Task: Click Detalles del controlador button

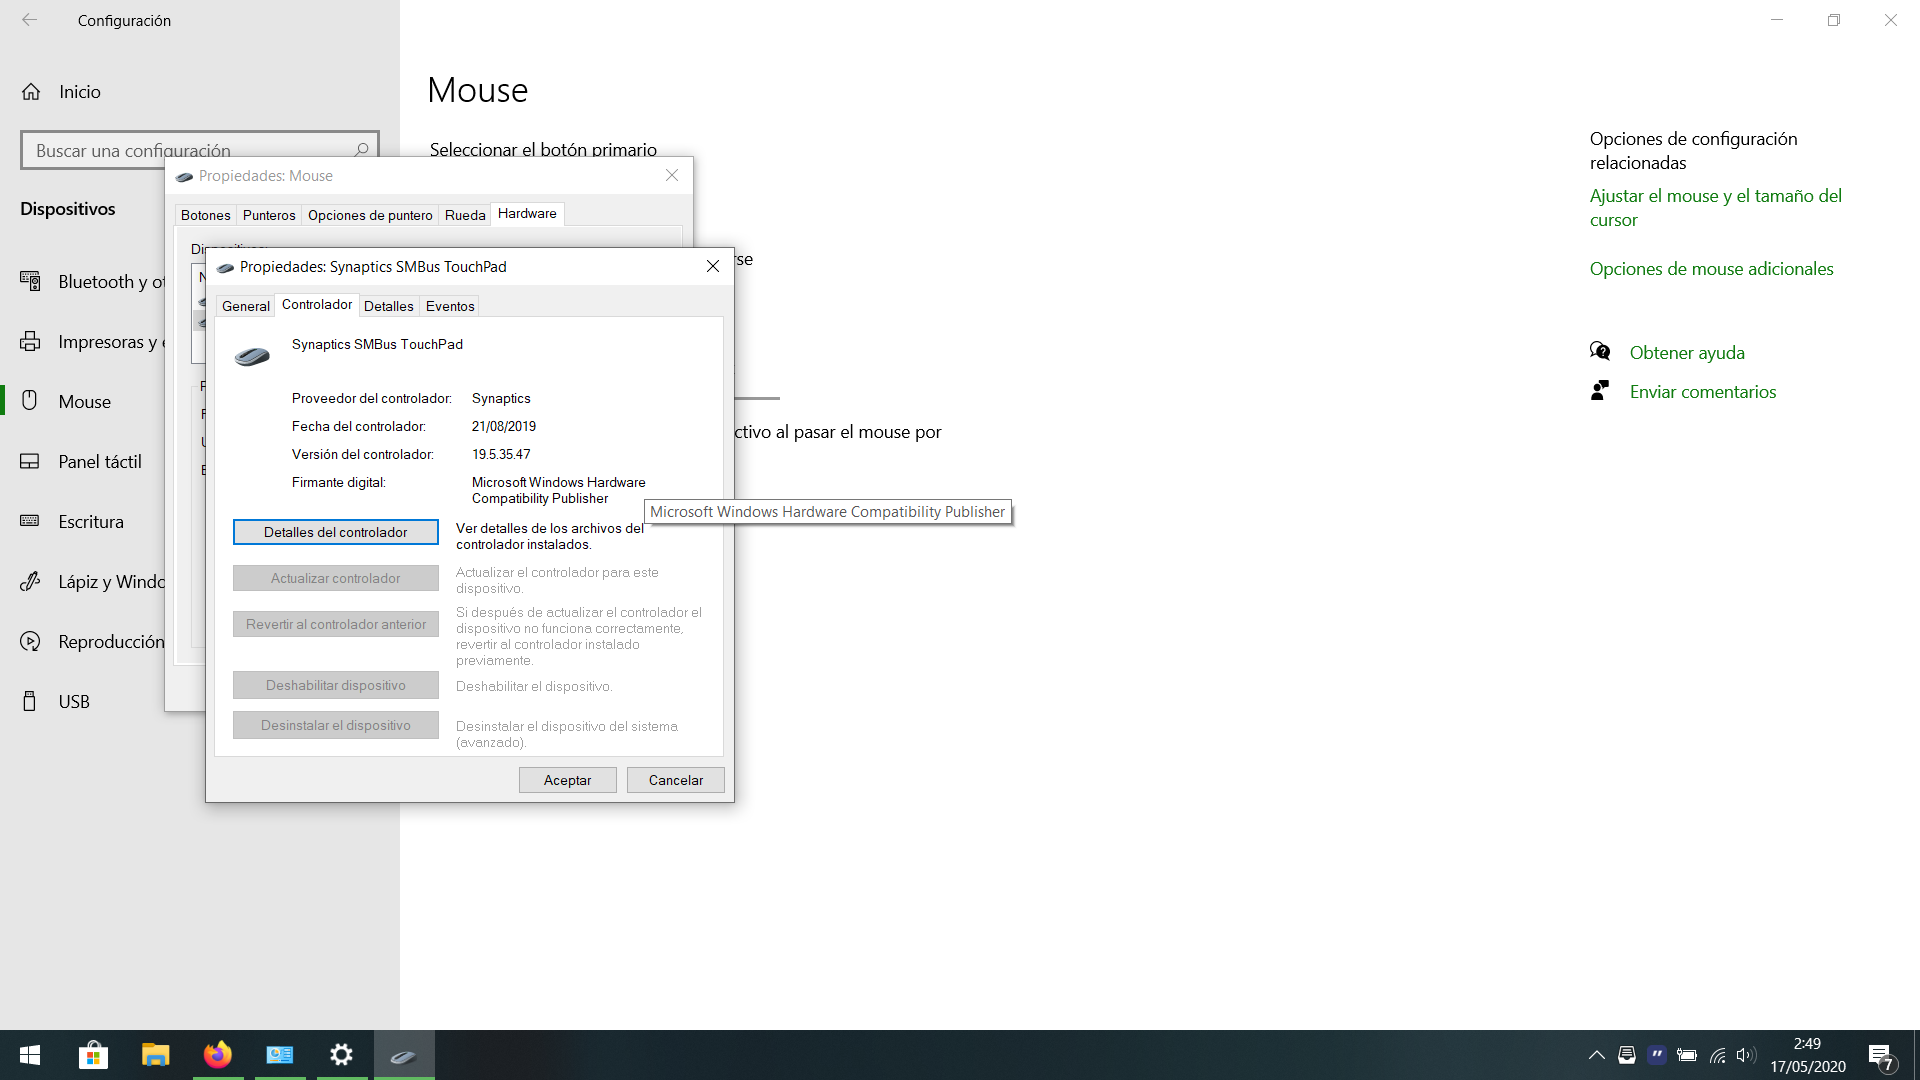Action: coord(336,532)
